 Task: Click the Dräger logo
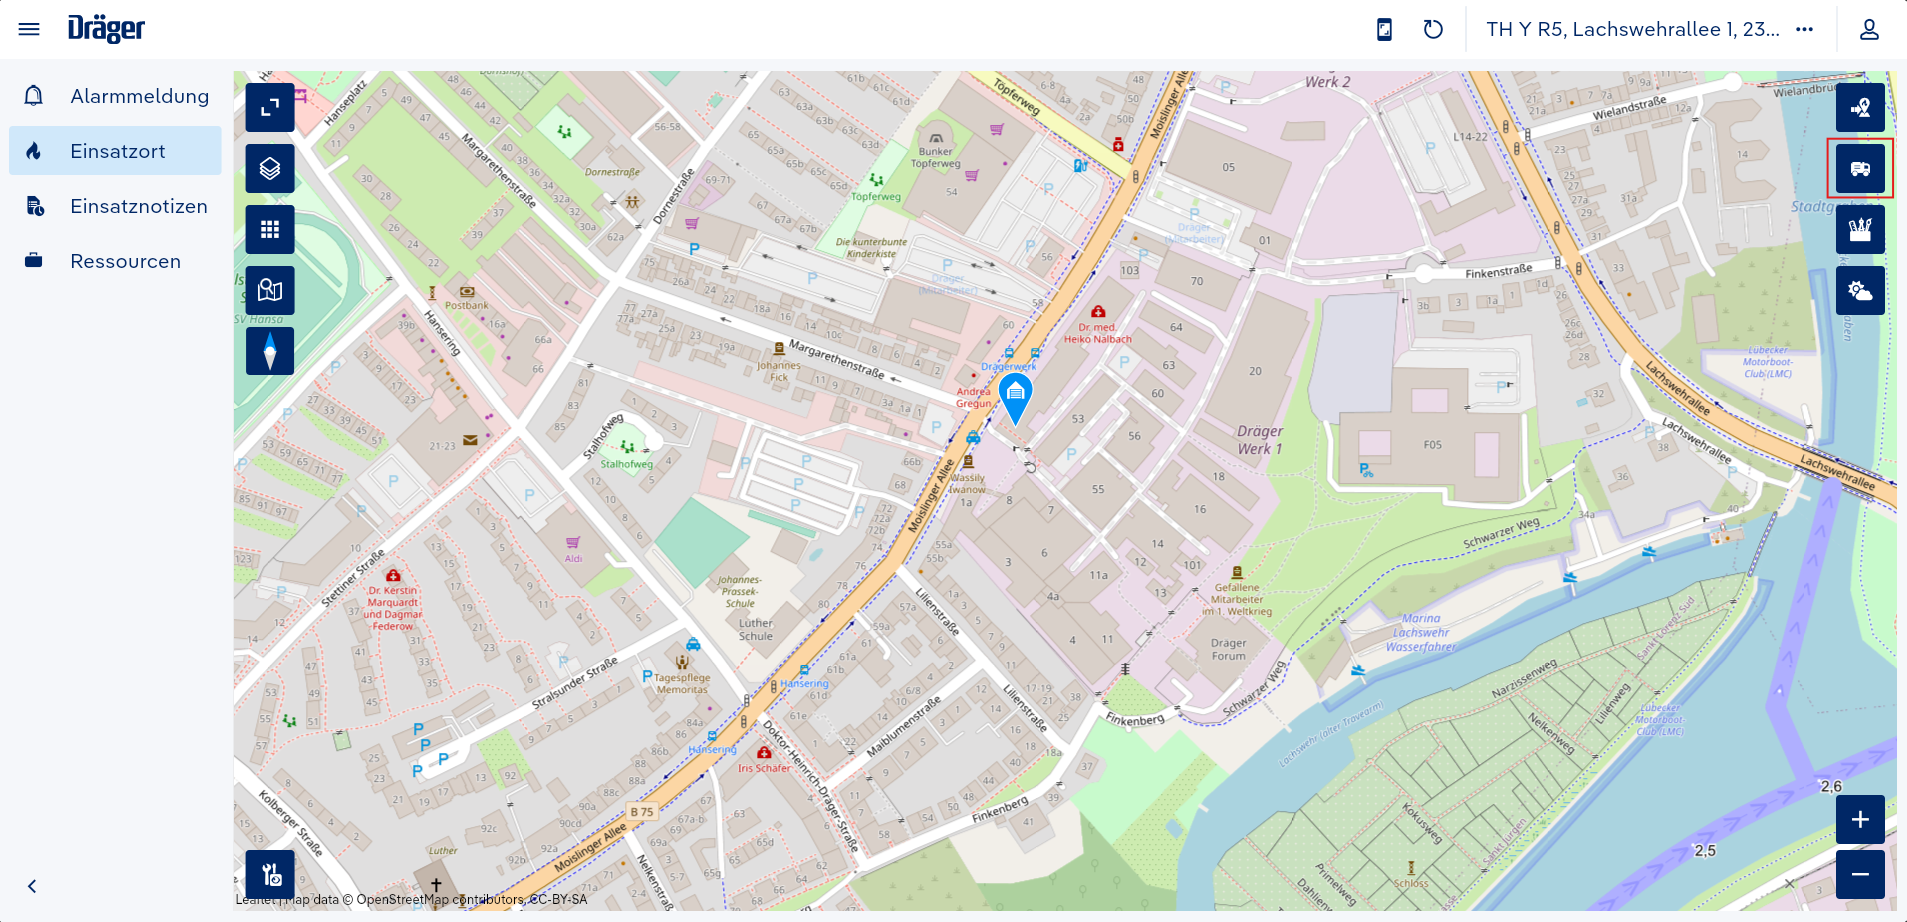[x=106, y=29]
